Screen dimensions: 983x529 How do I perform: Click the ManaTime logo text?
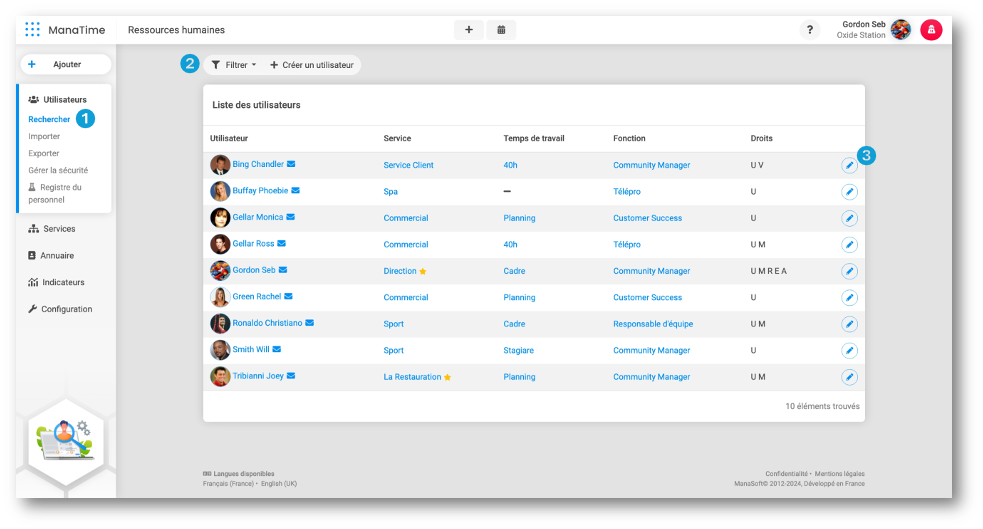(x=76, y=30)
